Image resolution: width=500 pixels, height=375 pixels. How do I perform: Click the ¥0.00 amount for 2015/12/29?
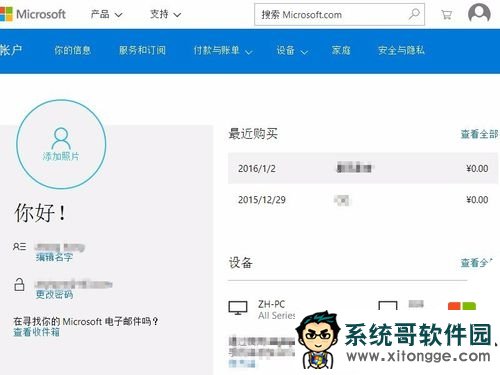point(477,200)
